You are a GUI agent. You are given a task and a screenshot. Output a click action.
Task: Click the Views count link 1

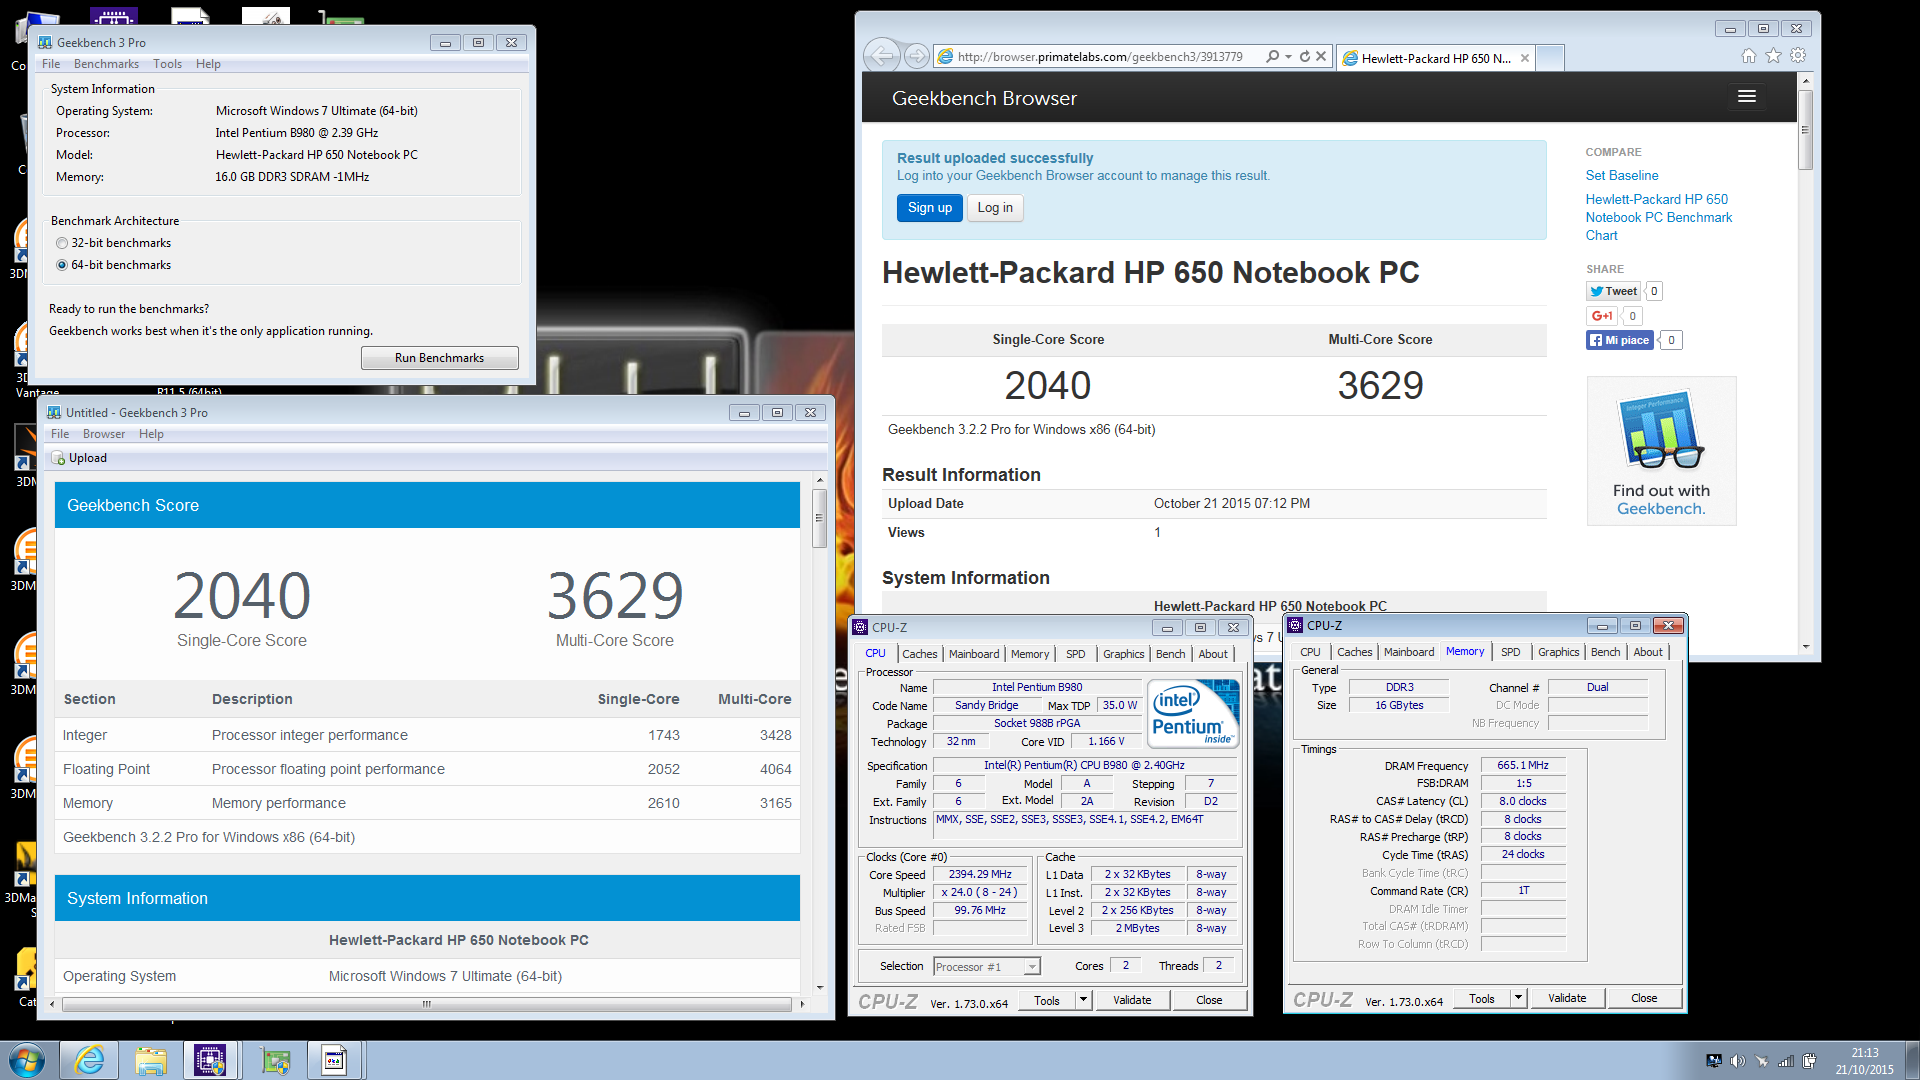click(x=1157, y=533)
